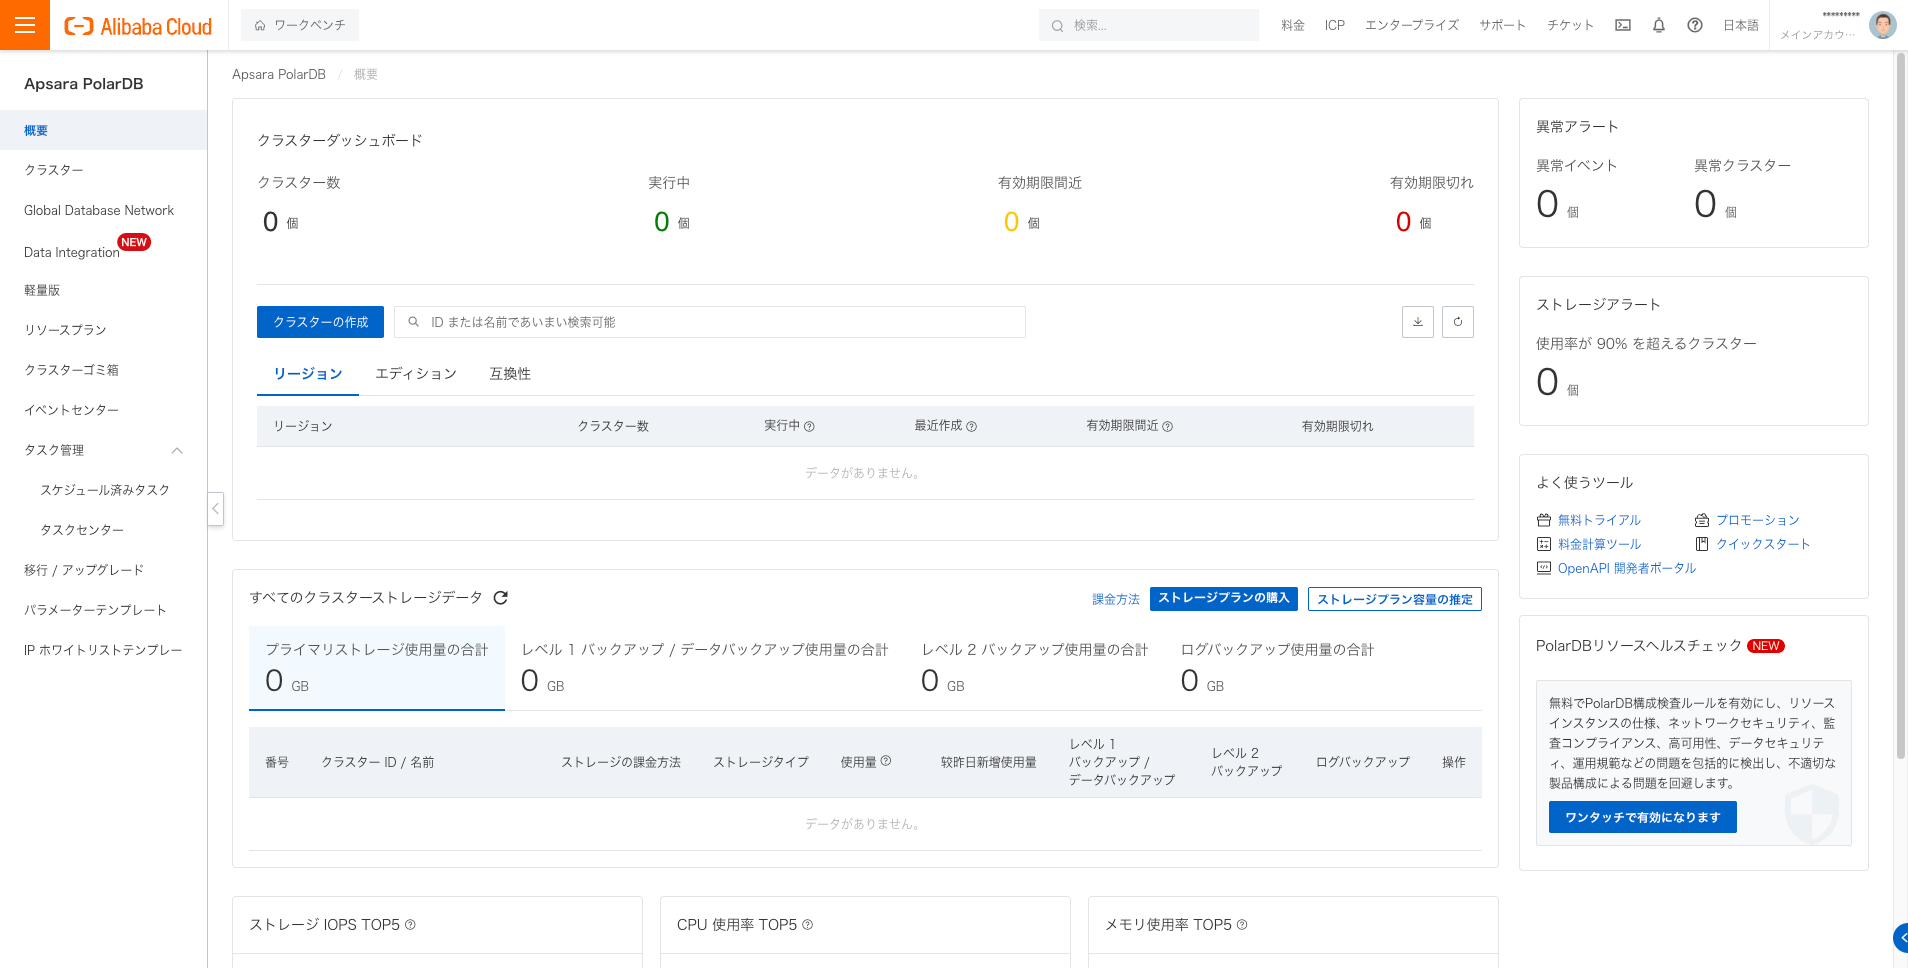Refresh all cluster storage data
Screen dimensions: 1908x968
[501, 598]
